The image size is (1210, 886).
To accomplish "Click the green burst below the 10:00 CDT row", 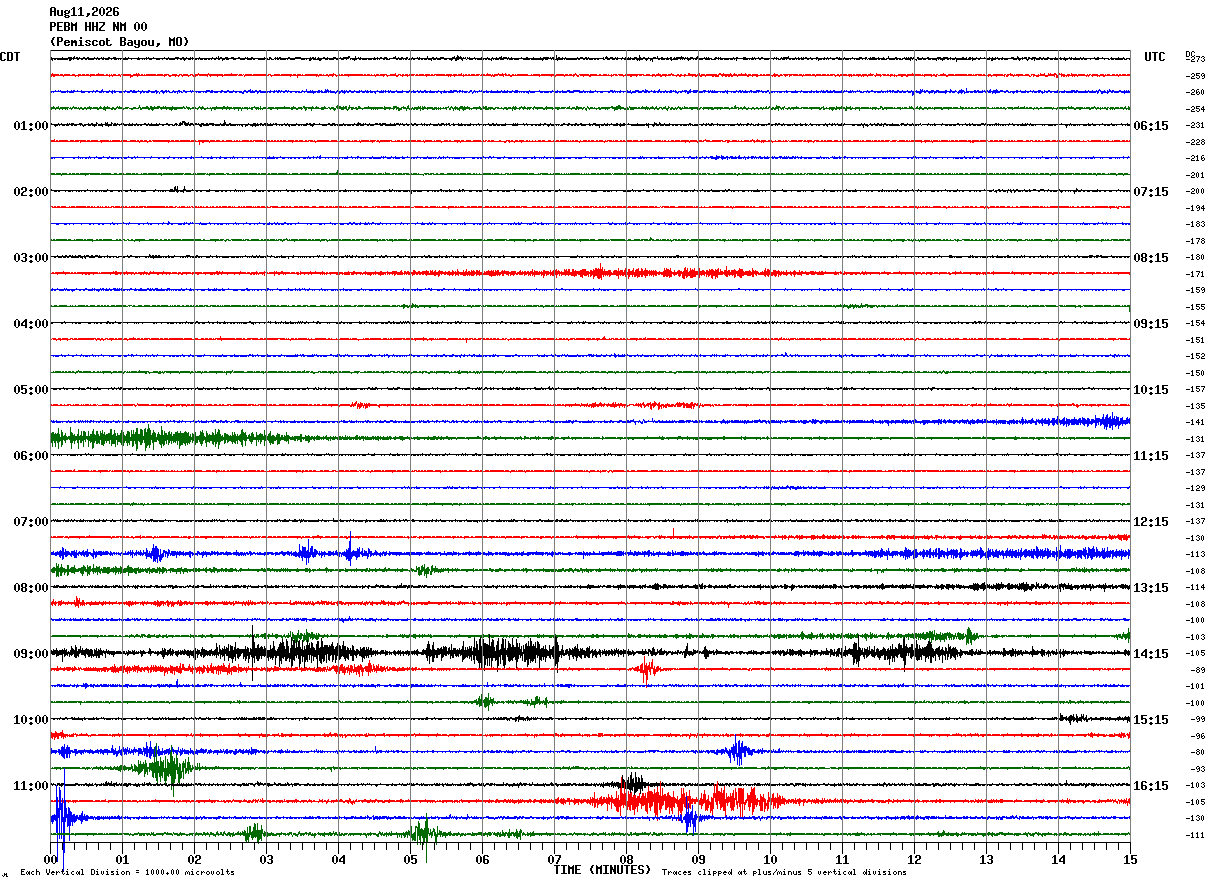I will click(x=160, y=768).
